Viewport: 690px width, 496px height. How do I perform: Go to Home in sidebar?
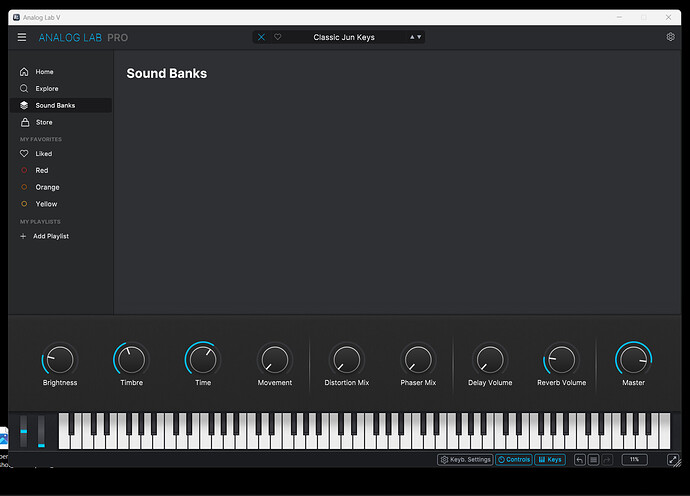[61, 72]
